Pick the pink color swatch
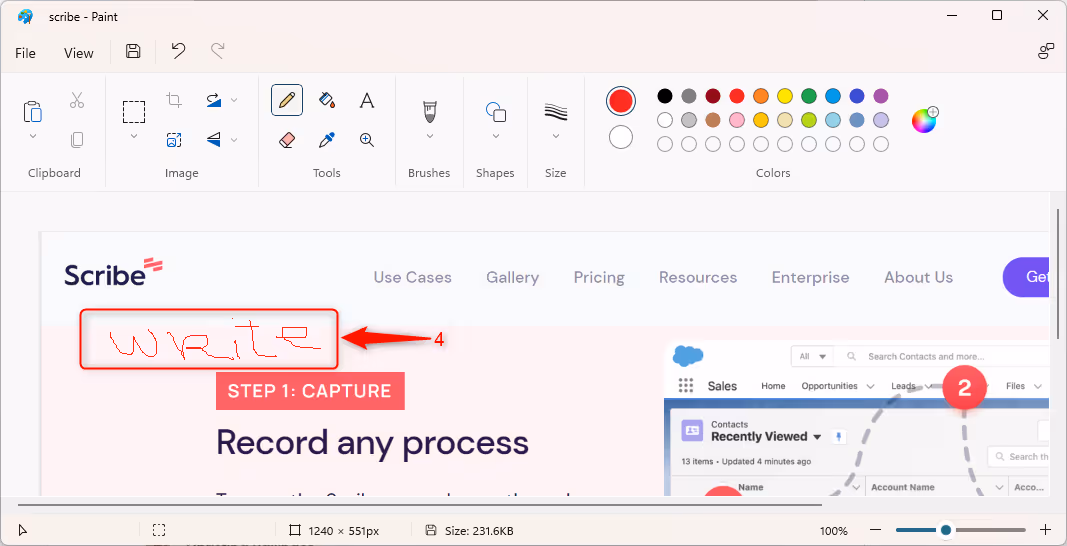 736,121
